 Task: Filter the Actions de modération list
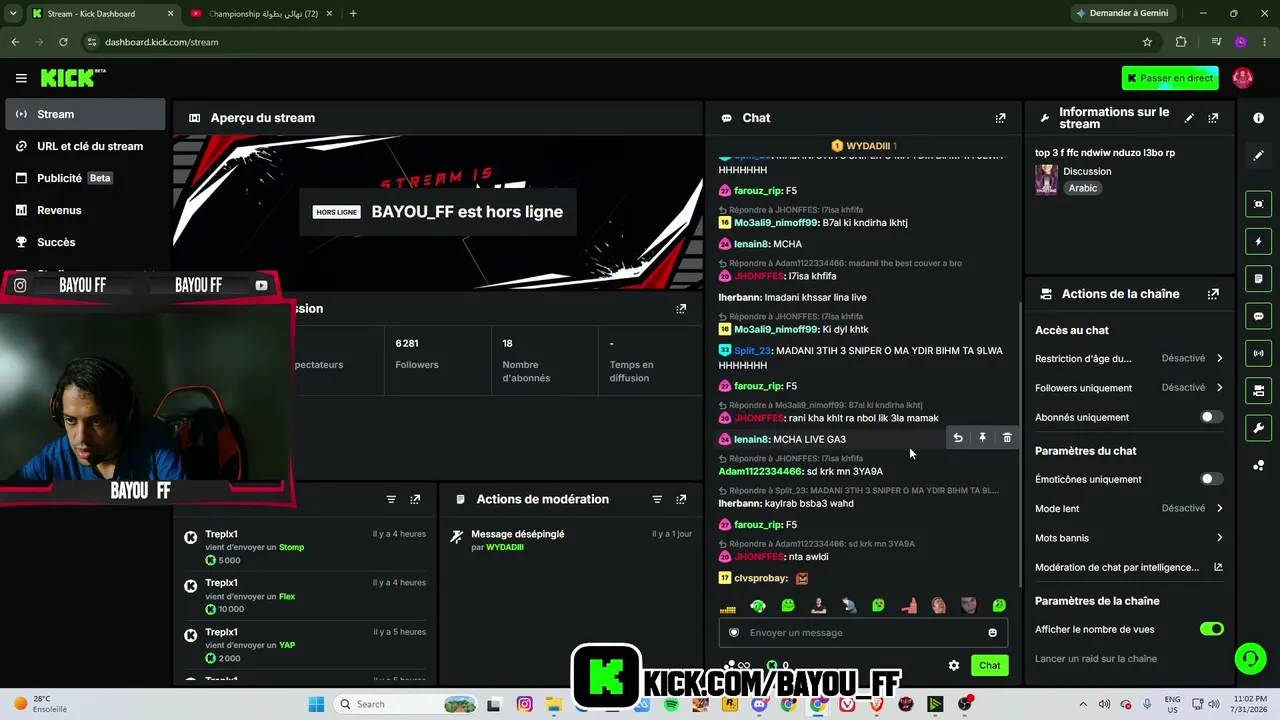coord(657,499)
